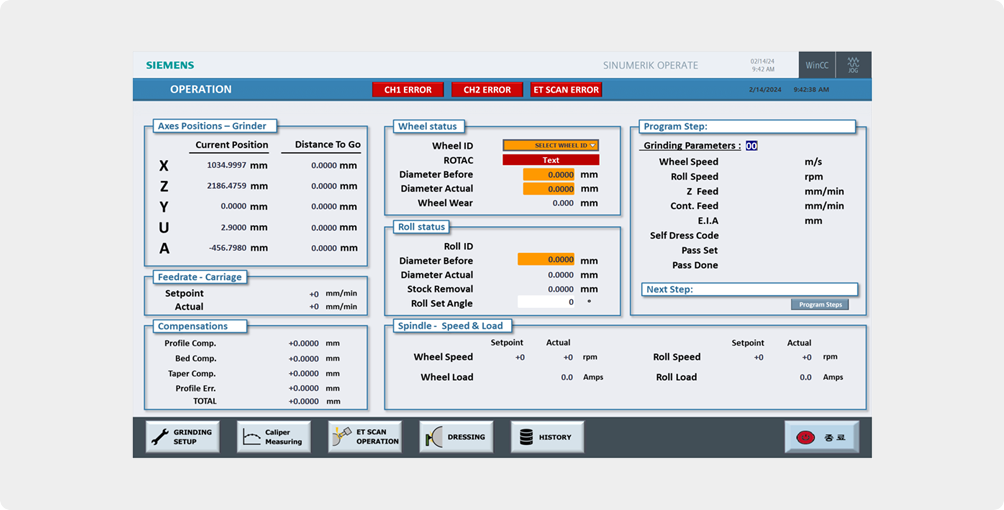Click the Roll Diameter Before orange field
This screenshot has width=1004, height=510.
click(546, 260)
